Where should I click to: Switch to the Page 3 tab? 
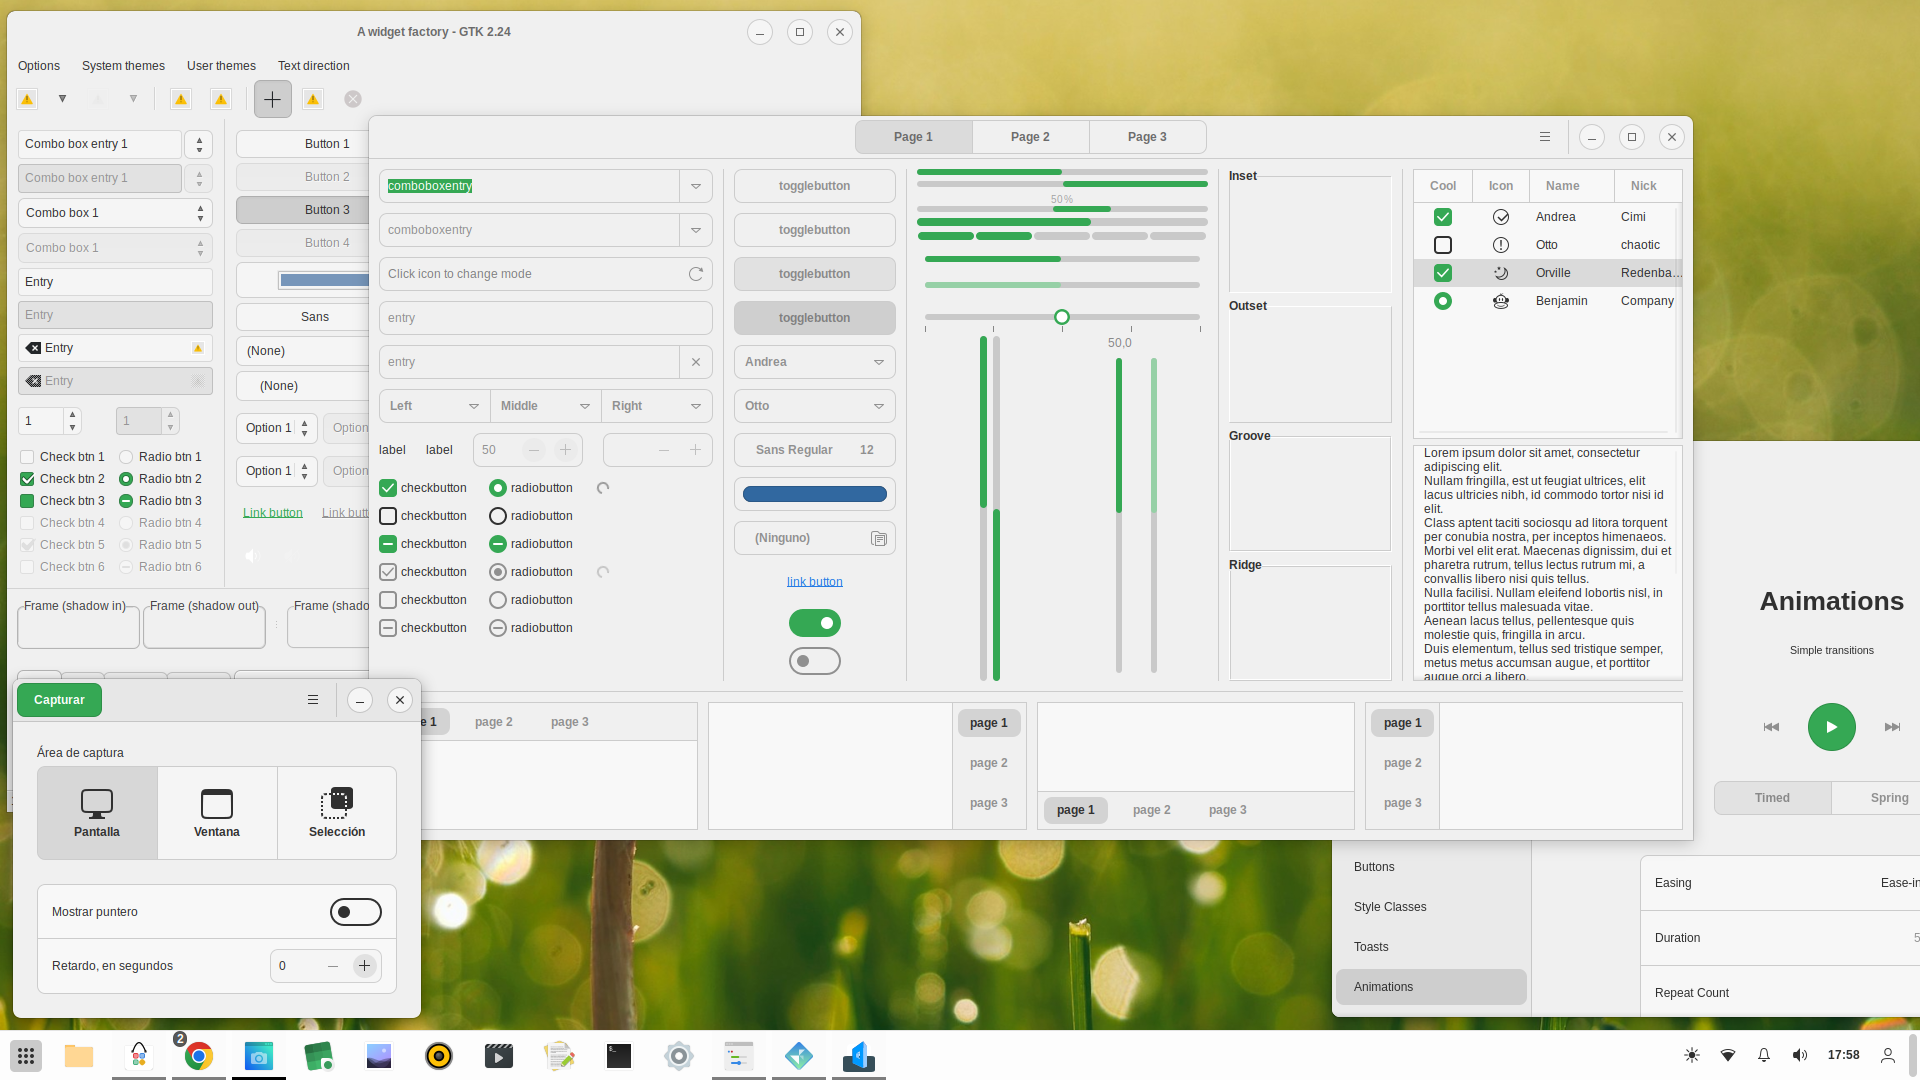[x=1147, y=137]
